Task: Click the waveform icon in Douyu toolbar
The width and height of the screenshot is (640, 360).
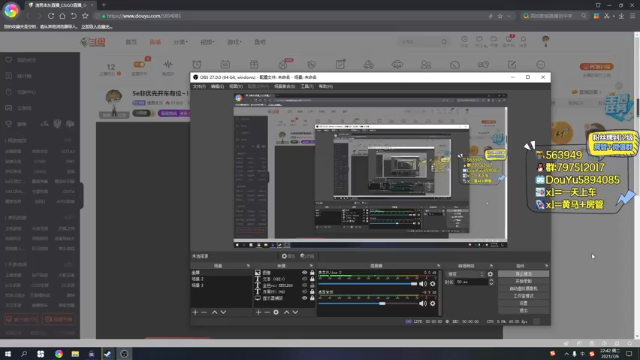Action: tap(168, 64)
